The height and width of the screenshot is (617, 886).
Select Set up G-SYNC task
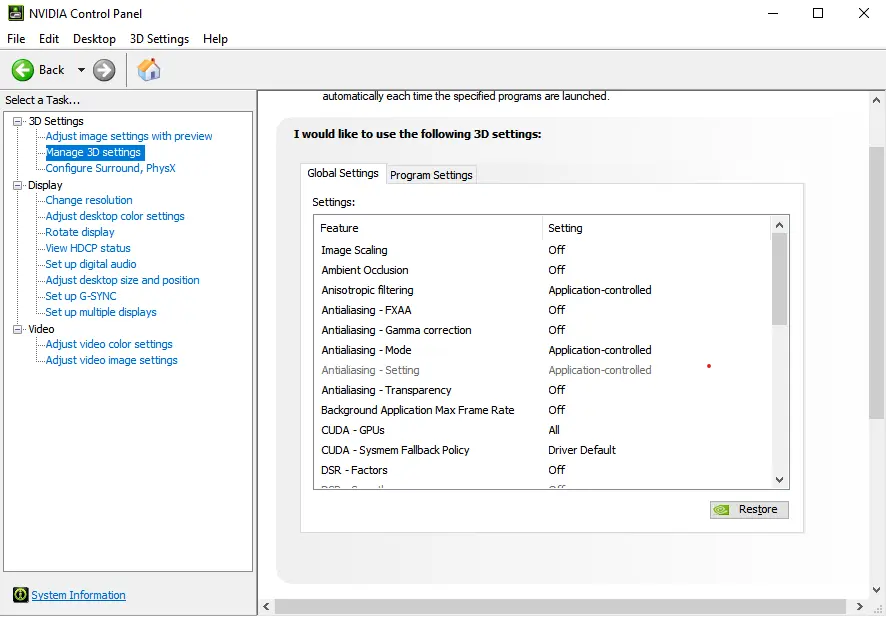click(x=81, y=296)
